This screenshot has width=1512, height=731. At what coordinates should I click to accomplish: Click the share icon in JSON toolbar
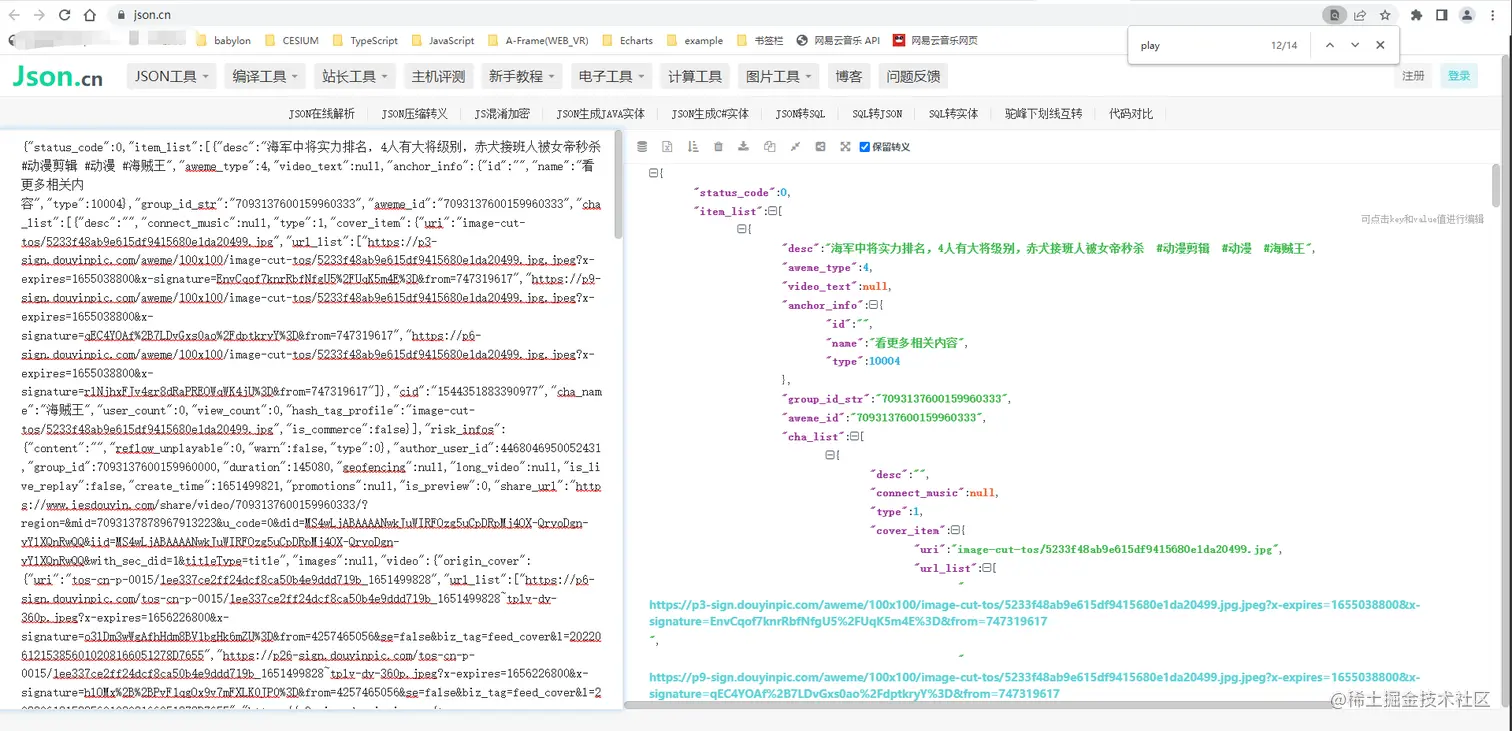tap(820, 147)
